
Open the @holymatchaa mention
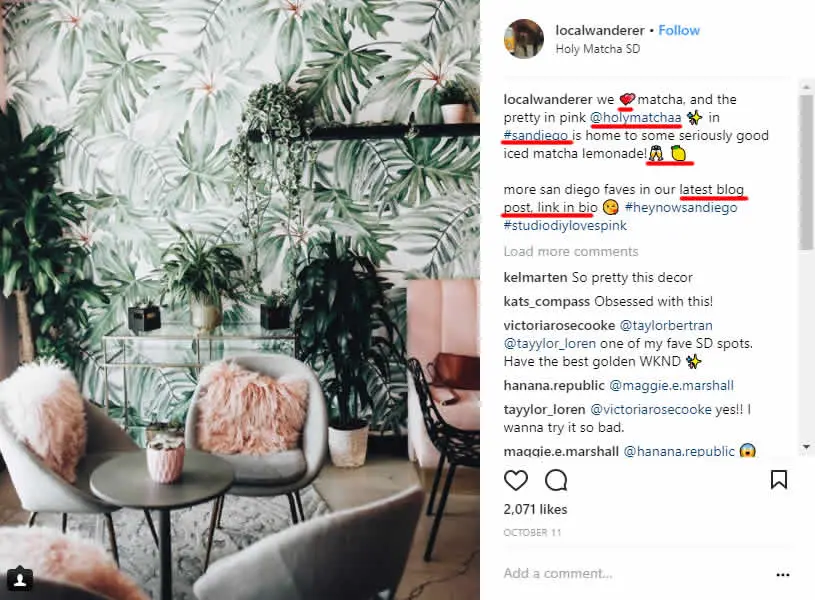[635, 118]
